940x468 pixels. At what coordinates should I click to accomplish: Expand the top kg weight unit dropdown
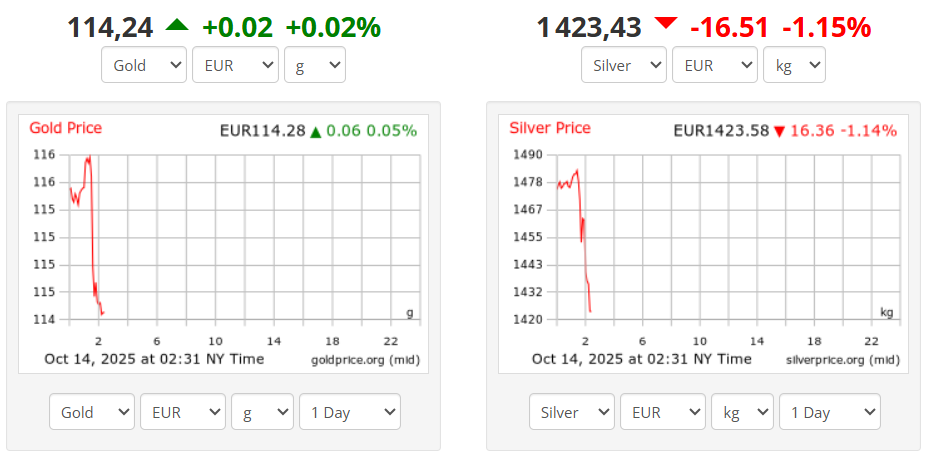[795, 66]
